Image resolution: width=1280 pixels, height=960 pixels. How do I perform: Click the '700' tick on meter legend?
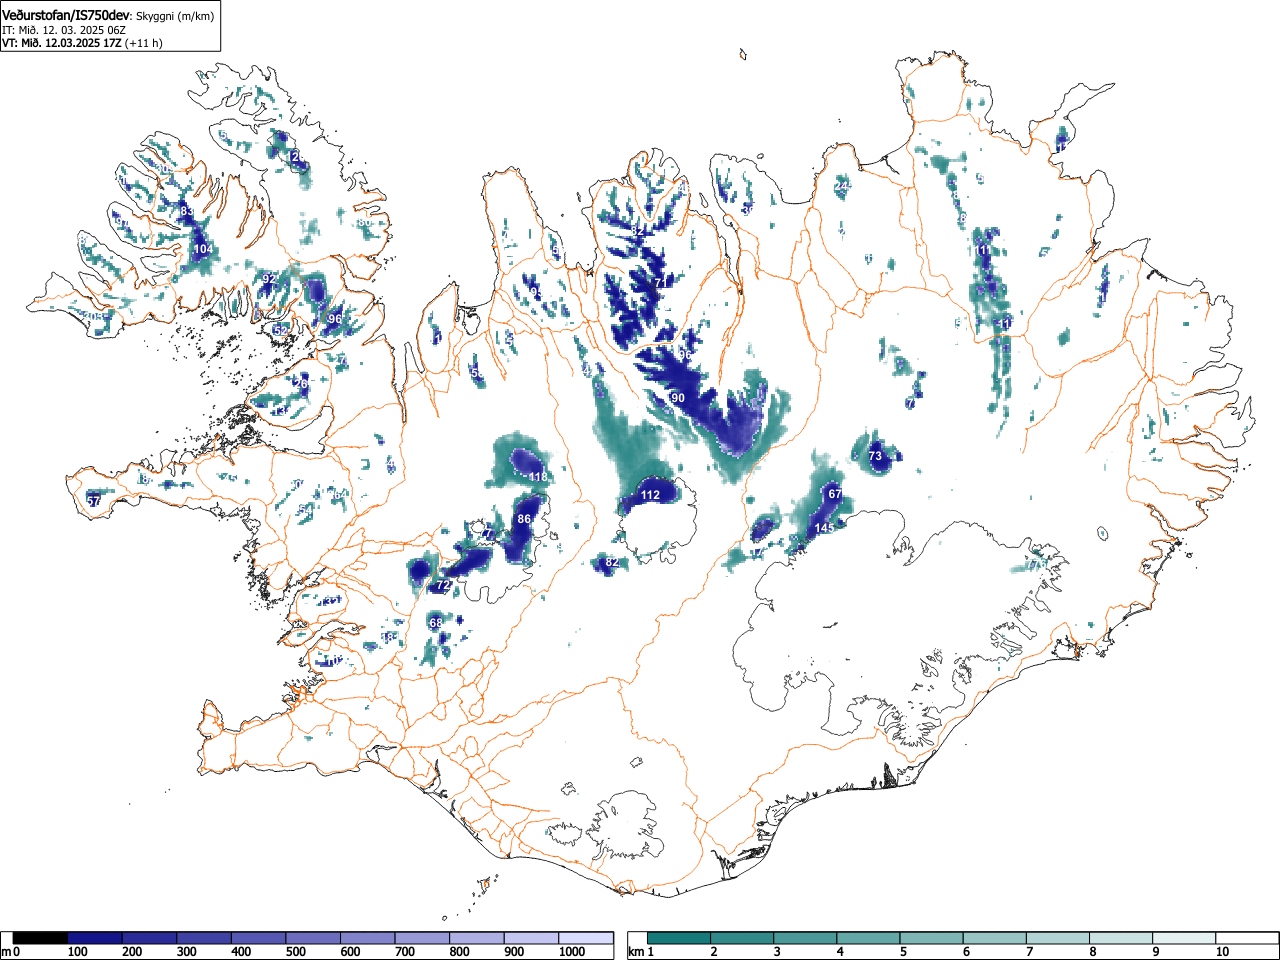(405, 952)
